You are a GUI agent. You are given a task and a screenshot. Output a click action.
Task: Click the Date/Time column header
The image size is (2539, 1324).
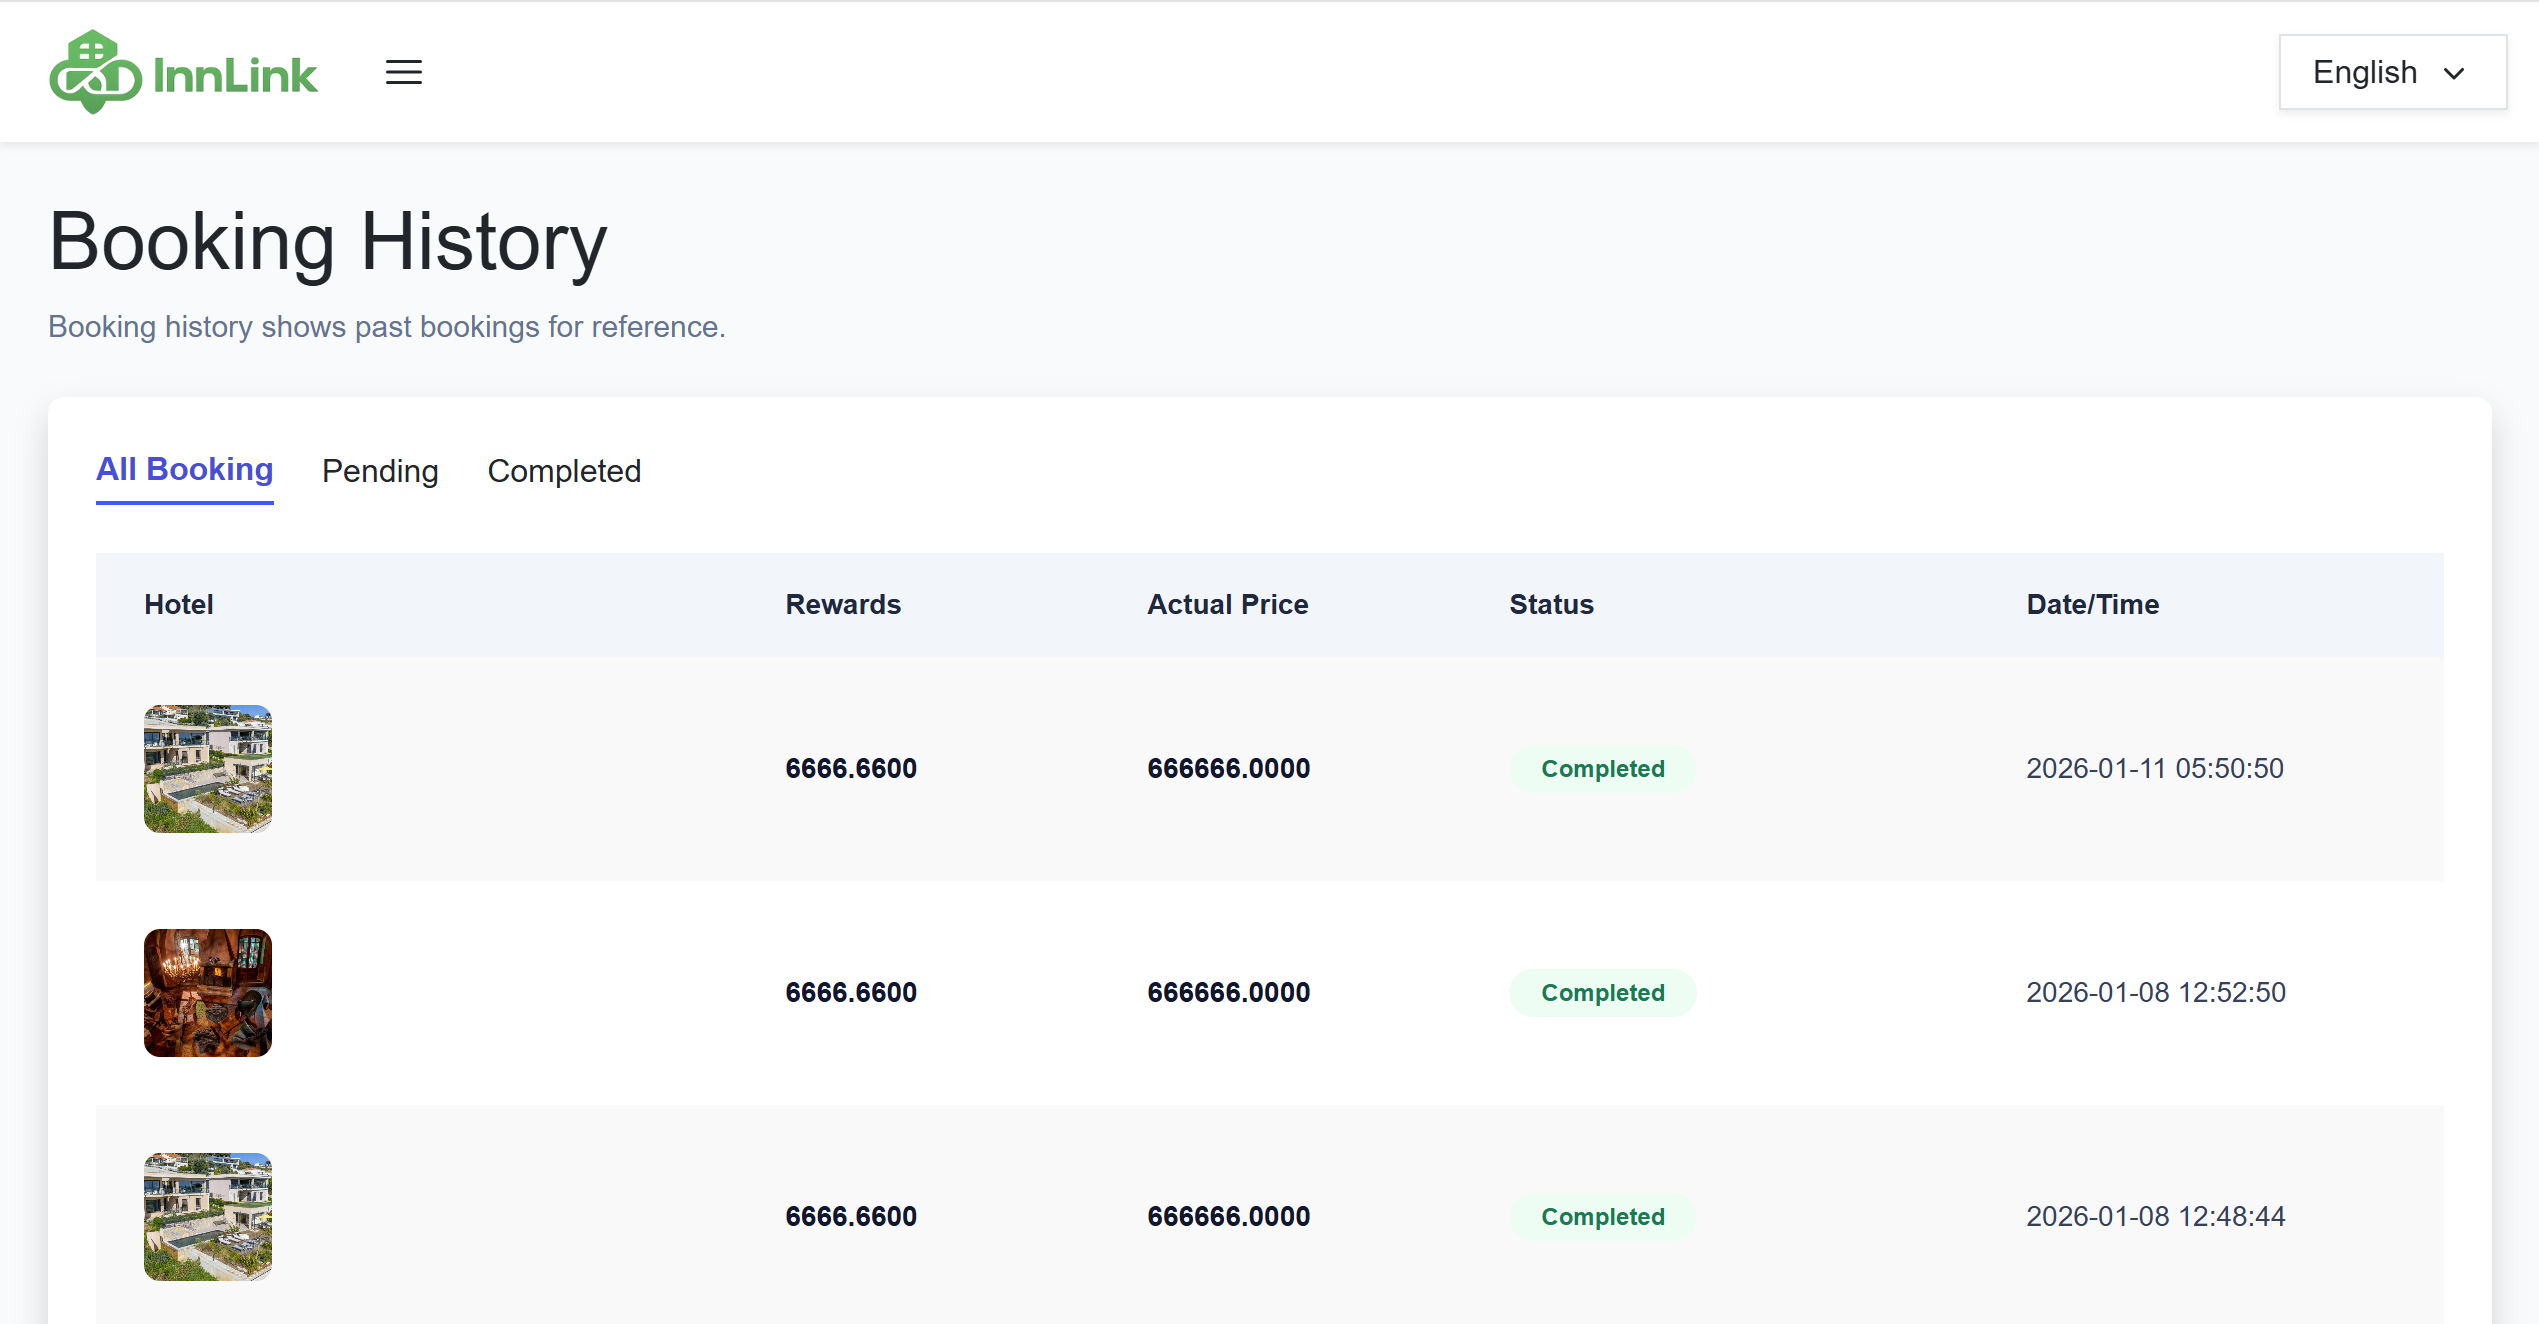coord(2092,604)
